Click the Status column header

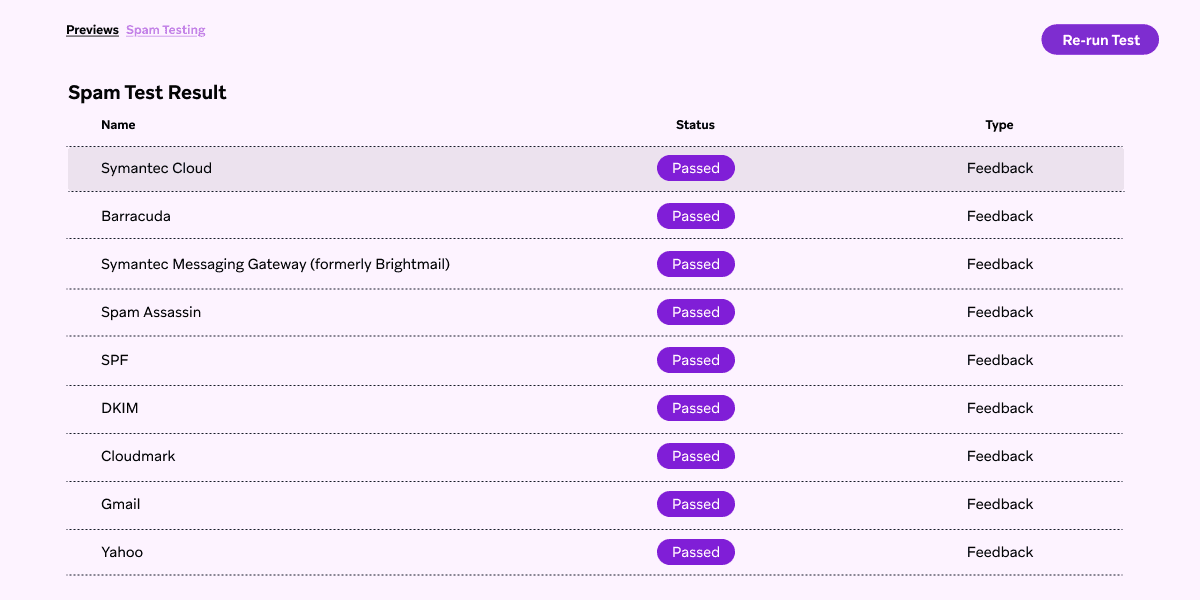695,125
